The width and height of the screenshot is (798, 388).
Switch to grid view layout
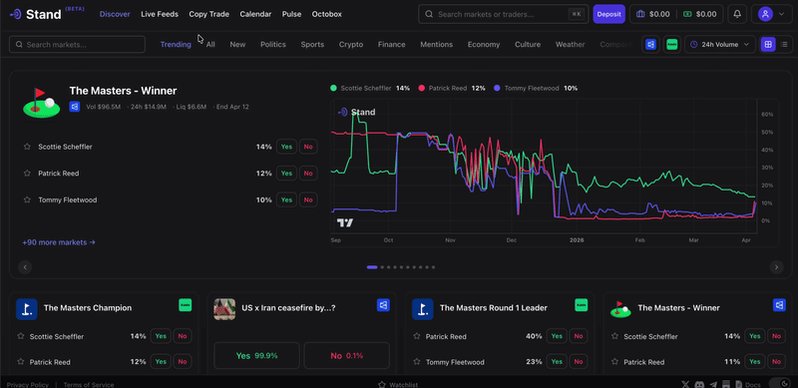[768, 45]
